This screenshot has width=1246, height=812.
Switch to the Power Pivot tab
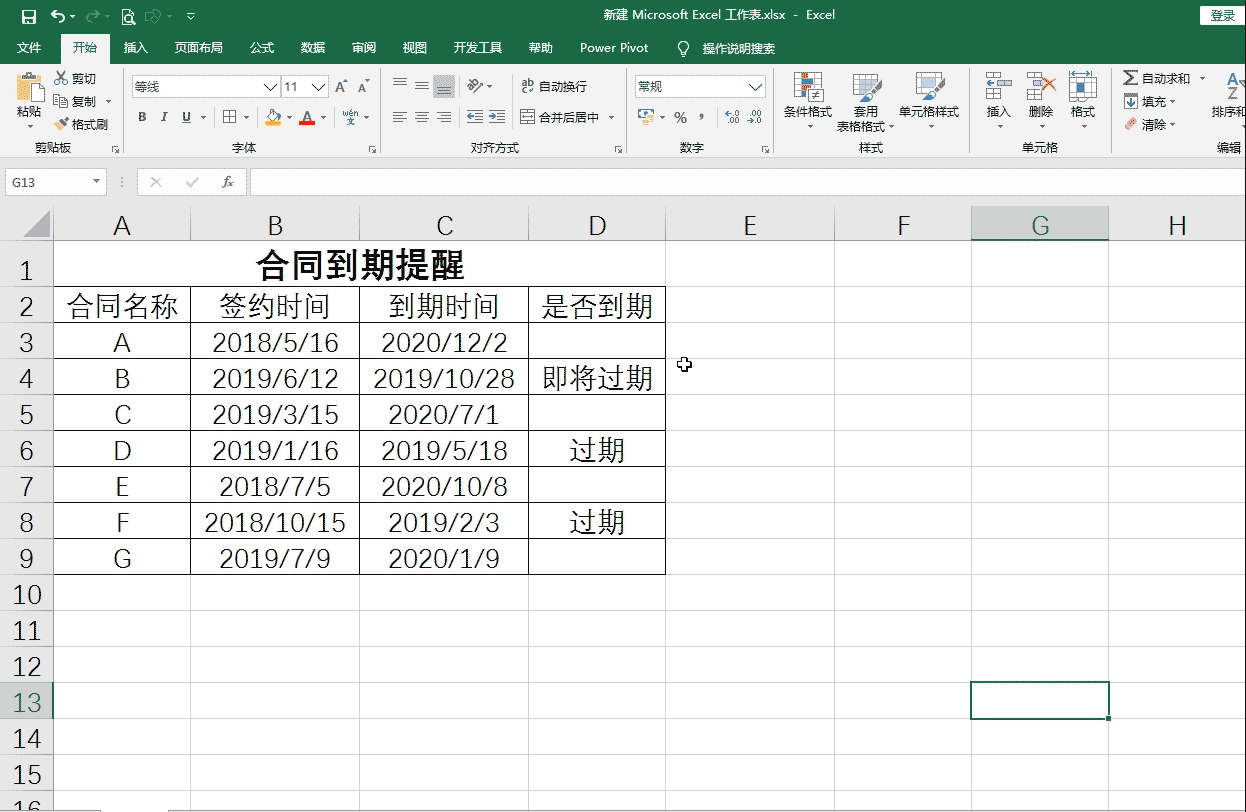click(614, 48)
